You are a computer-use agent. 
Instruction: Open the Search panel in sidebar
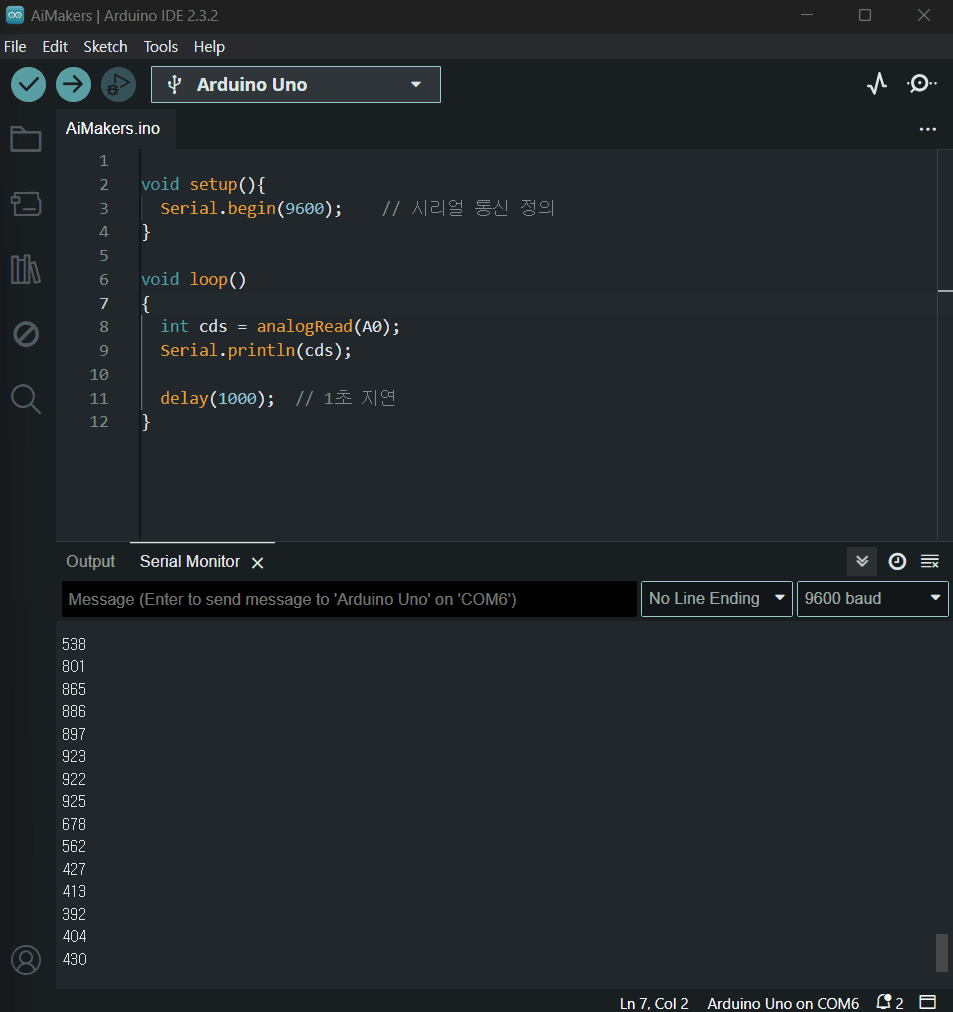pyautogui.click(x=26, y=399)
